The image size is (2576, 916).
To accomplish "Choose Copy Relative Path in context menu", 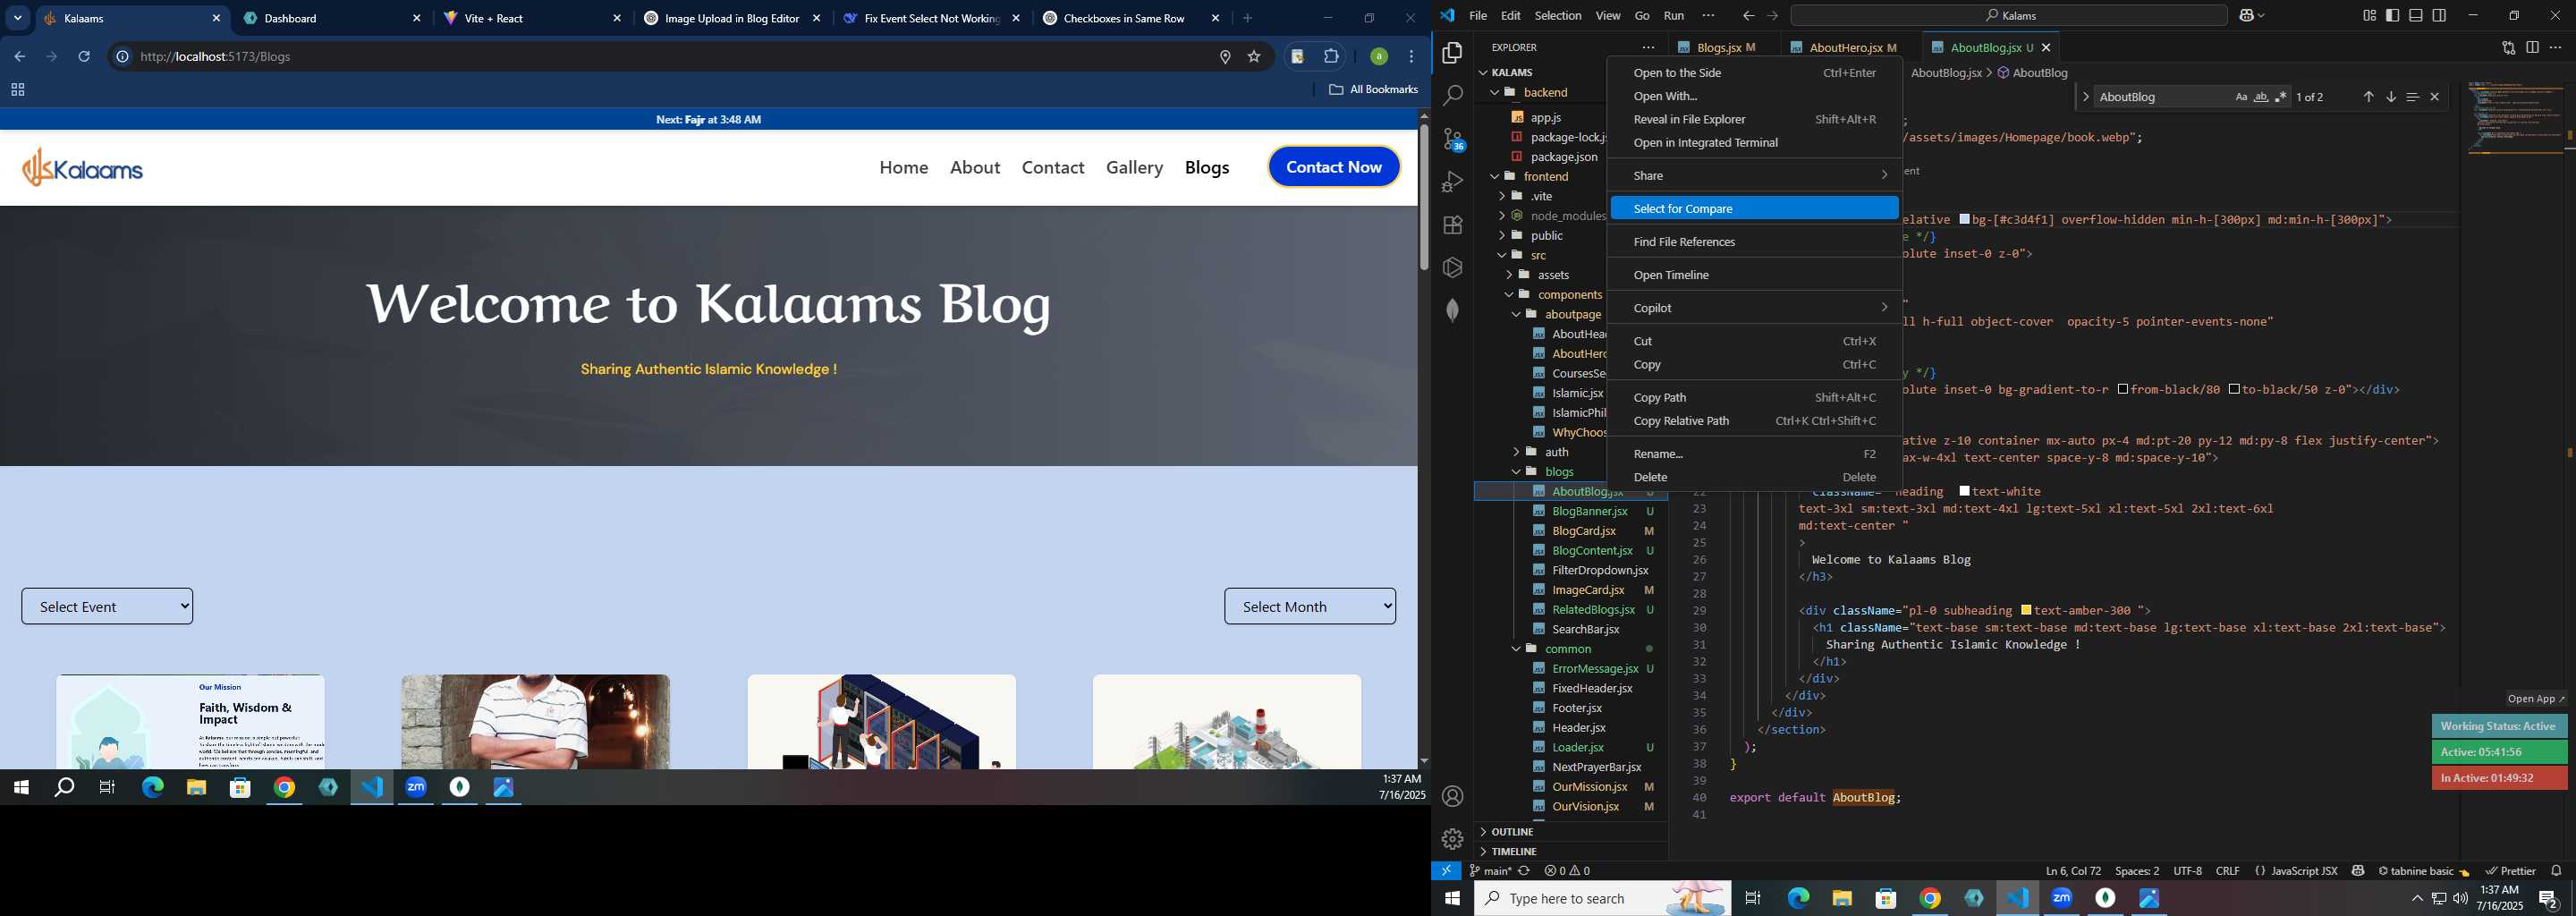I will point(1754,421).
